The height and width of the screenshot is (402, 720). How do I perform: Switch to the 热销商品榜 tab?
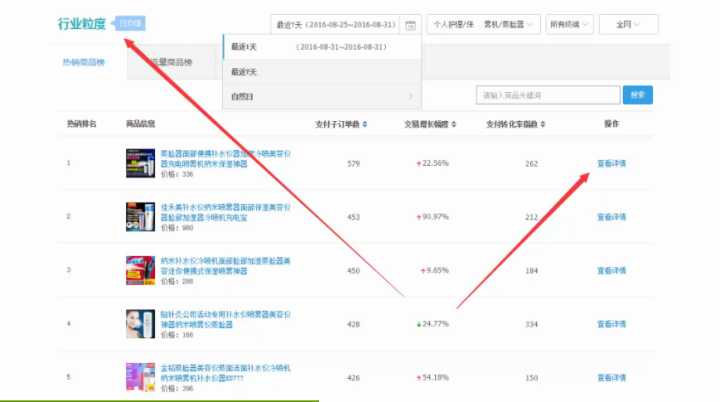pos(85,62)
